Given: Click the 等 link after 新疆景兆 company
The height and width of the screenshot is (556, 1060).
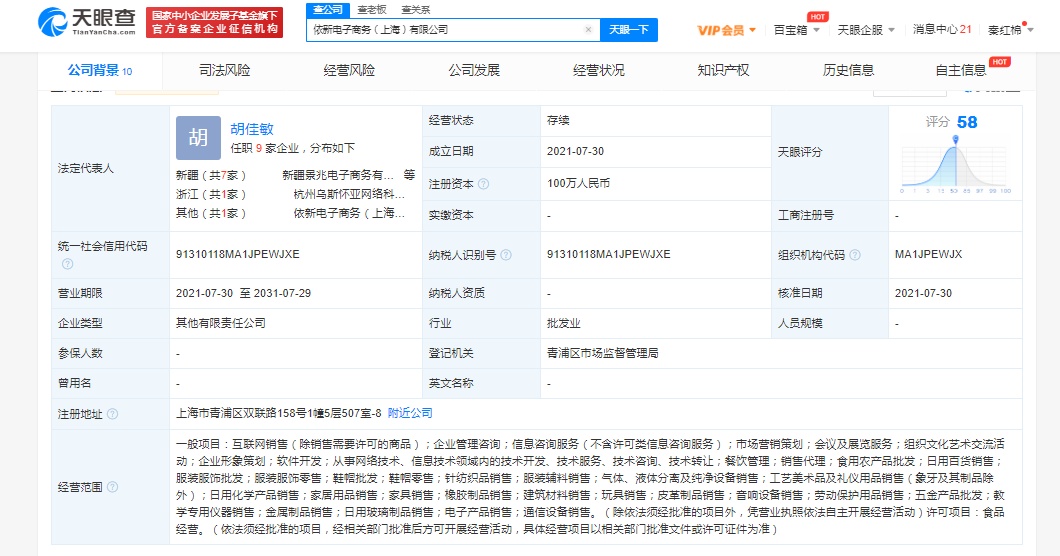Looking at the screenshot, I should click(409, 175).
